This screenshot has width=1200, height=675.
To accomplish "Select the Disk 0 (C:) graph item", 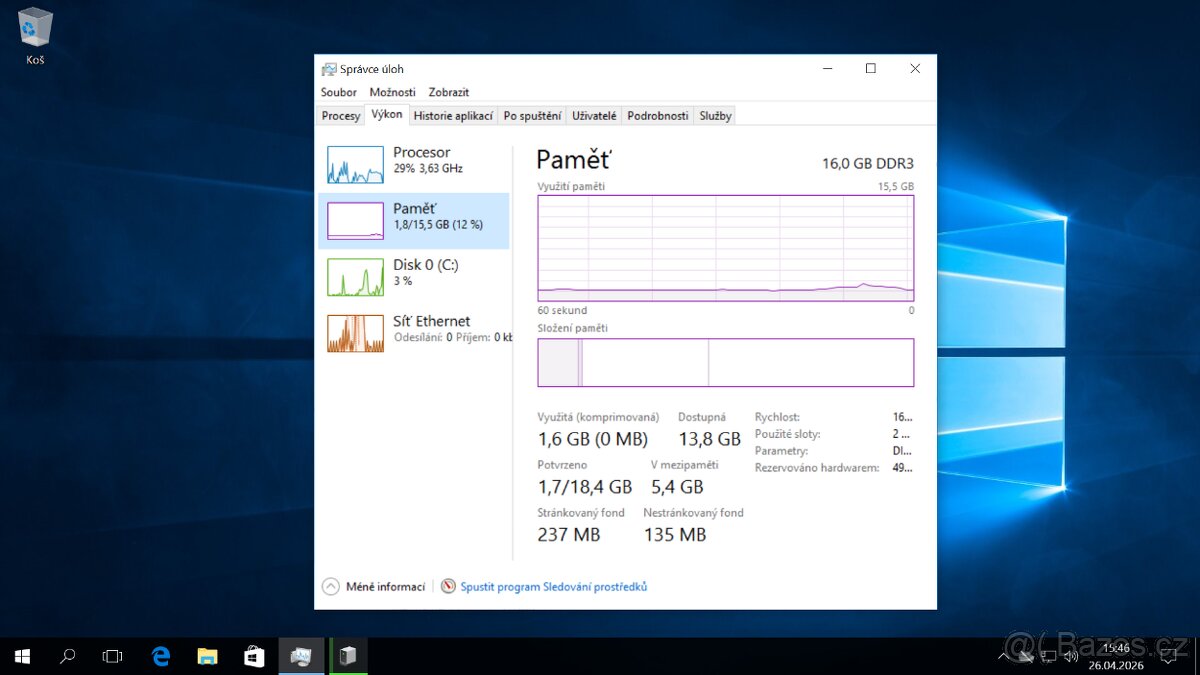I will click(355, 277).
